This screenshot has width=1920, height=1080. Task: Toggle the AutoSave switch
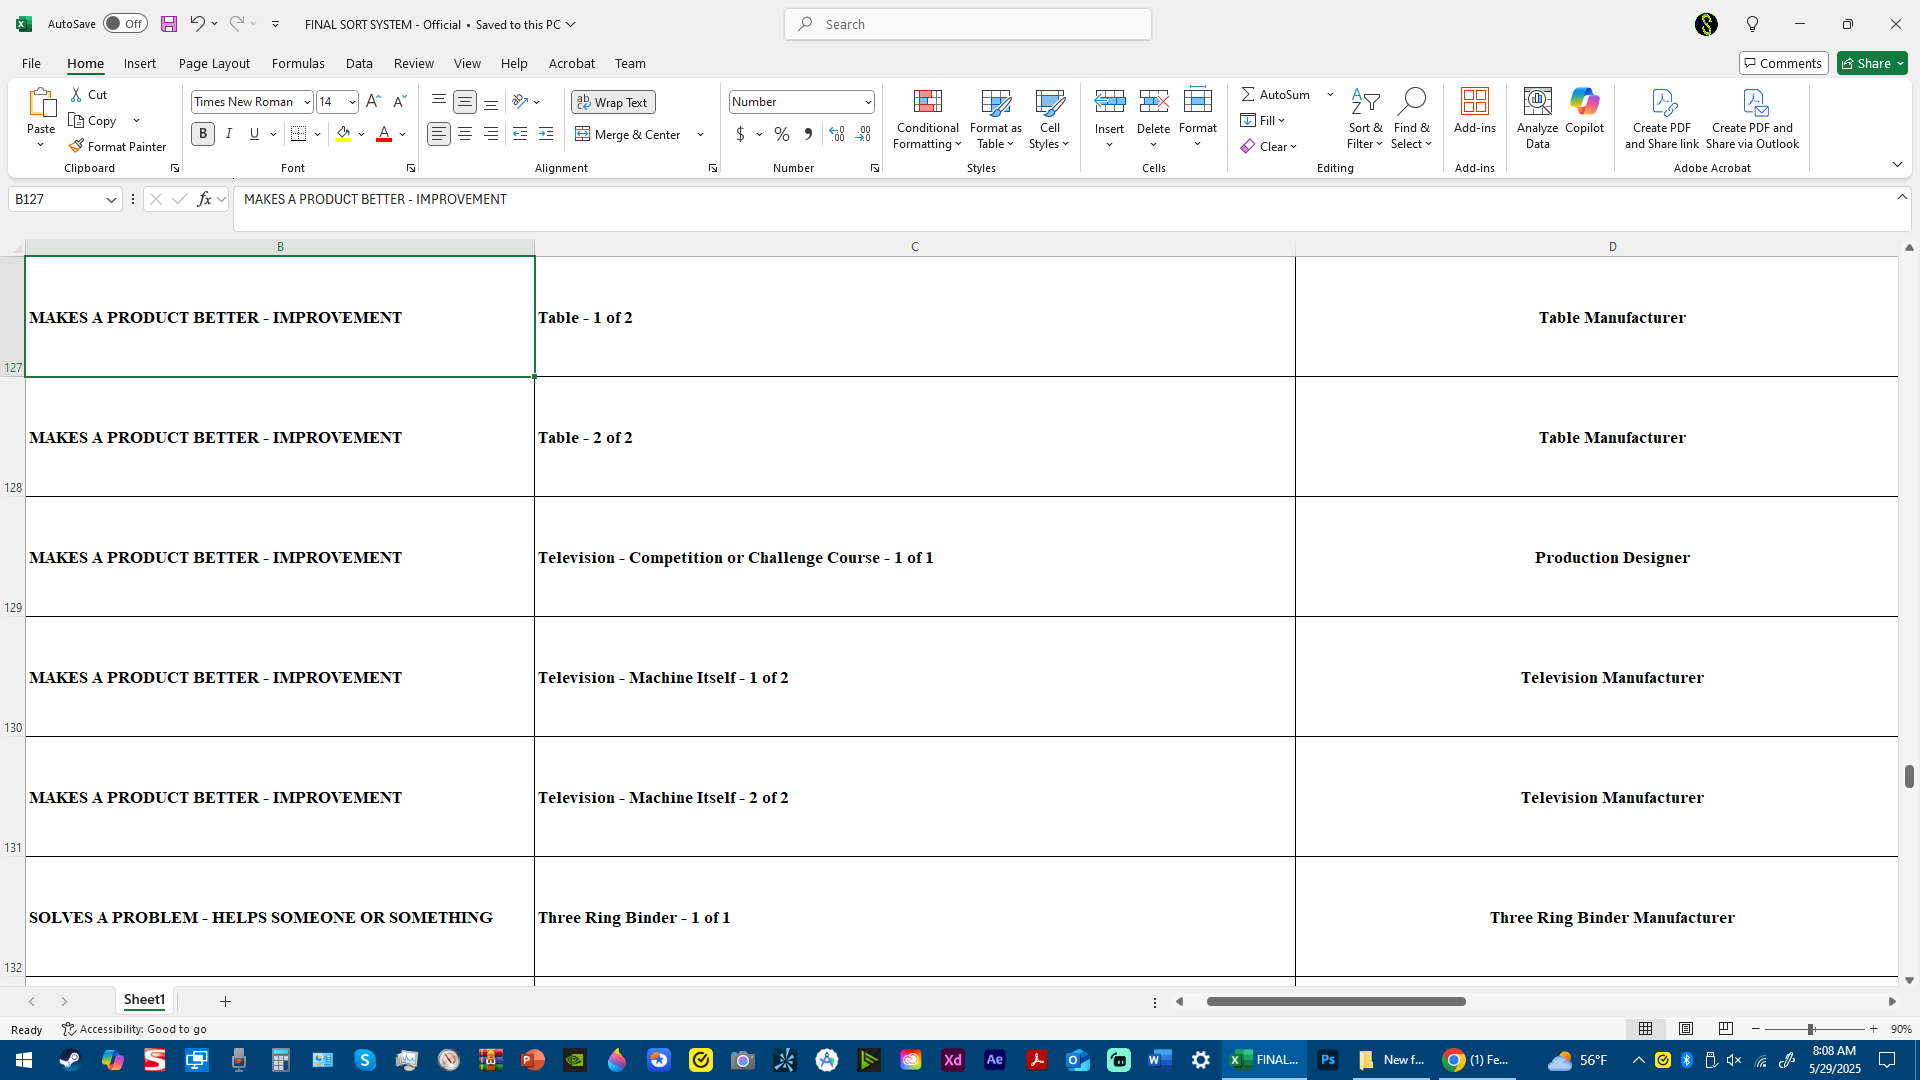tap(125, 24)
